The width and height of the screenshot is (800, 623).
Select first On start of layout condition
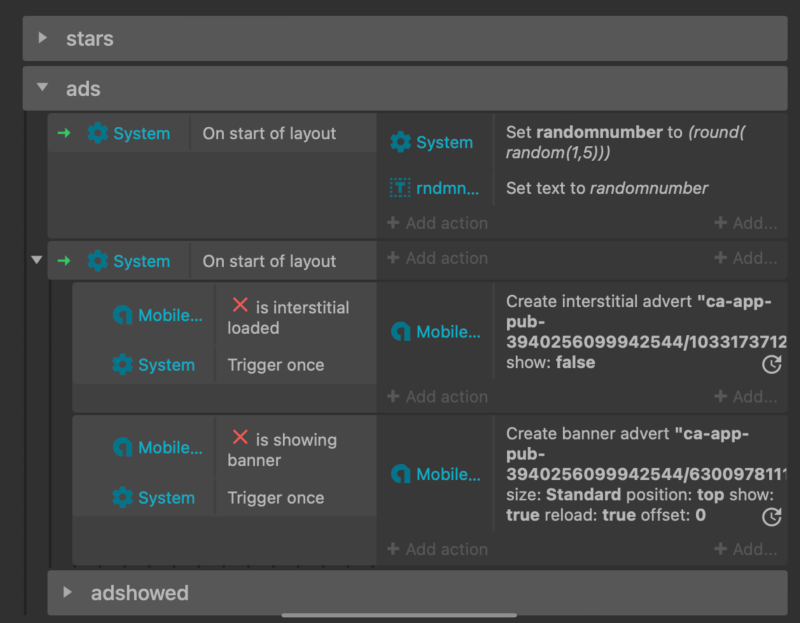click(x=269, y=133)
